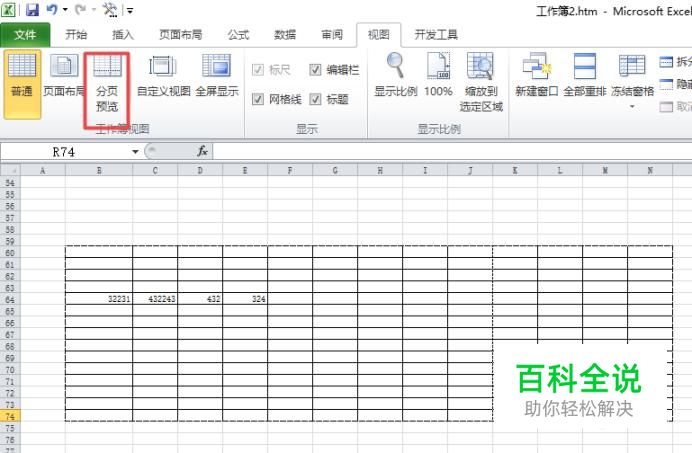692x453 pixels.
Task: Select cell containing 432
Action: [x=200, y=299]
